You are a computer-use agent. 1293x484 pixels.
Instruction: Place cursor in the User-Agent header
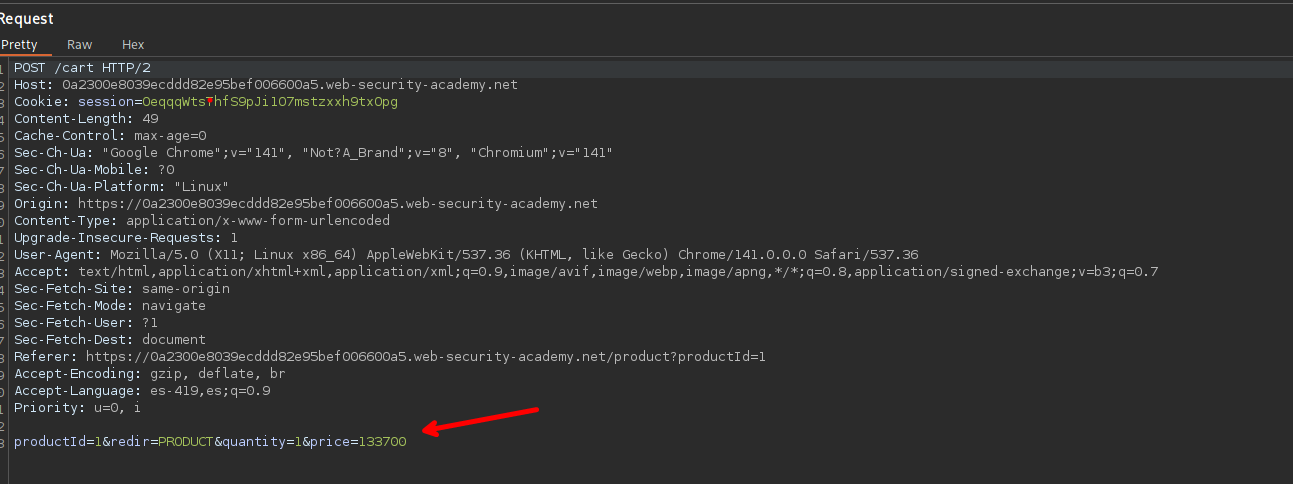466,255
